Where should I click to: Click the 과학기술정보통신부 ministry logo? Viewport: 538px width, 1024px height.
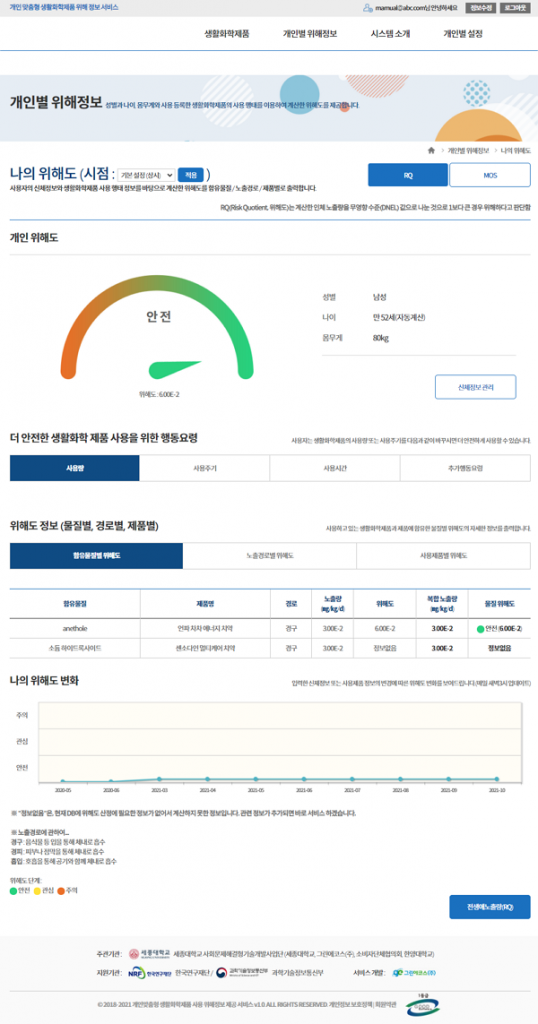point(240,973)
